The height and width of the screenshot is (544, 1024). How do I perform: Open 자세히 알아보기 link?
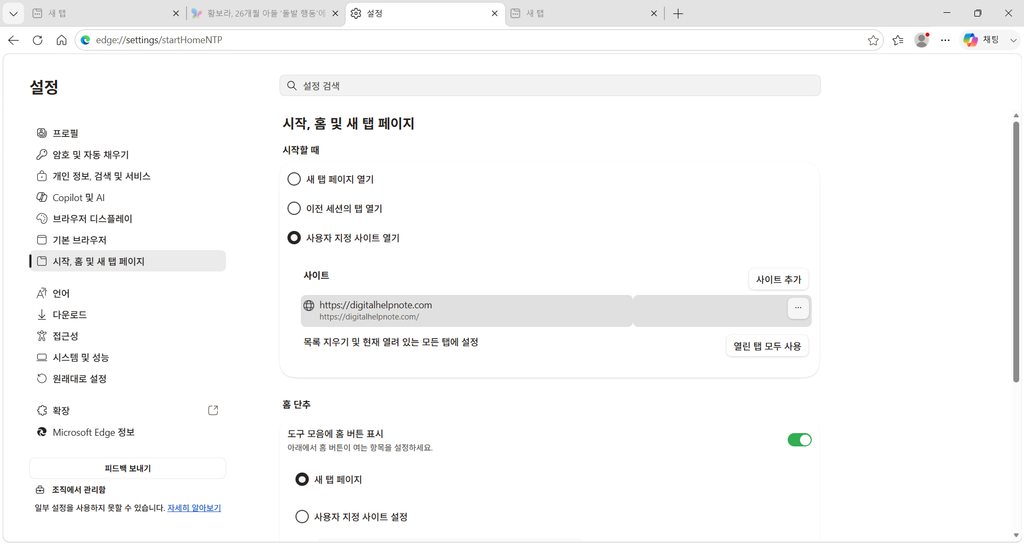(x=194, y=508)
